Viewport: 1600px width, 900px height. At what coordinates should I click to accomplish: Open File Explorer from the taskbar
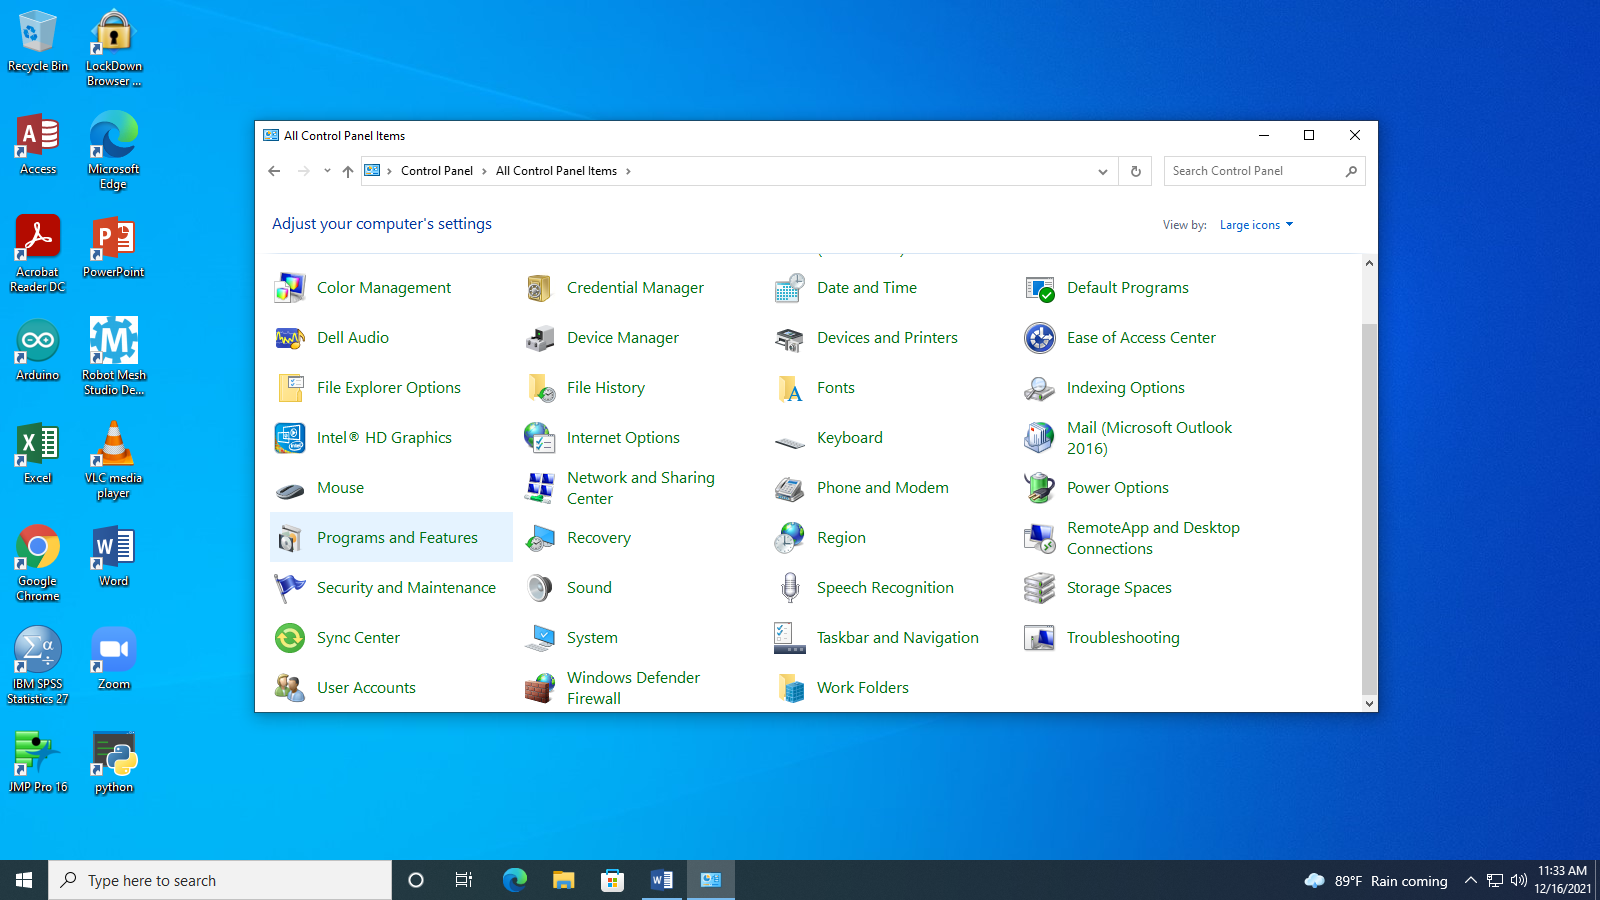click(x=564, y=880)
